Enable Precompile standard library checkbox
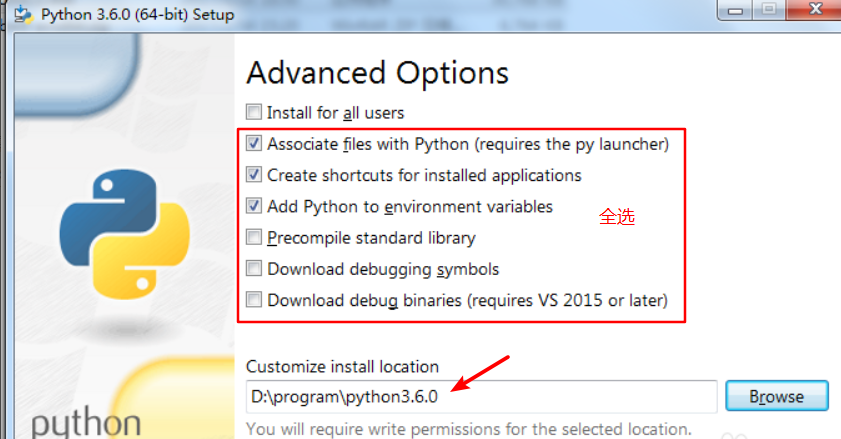Screen dimensions: 841x439 pos(254,237)
